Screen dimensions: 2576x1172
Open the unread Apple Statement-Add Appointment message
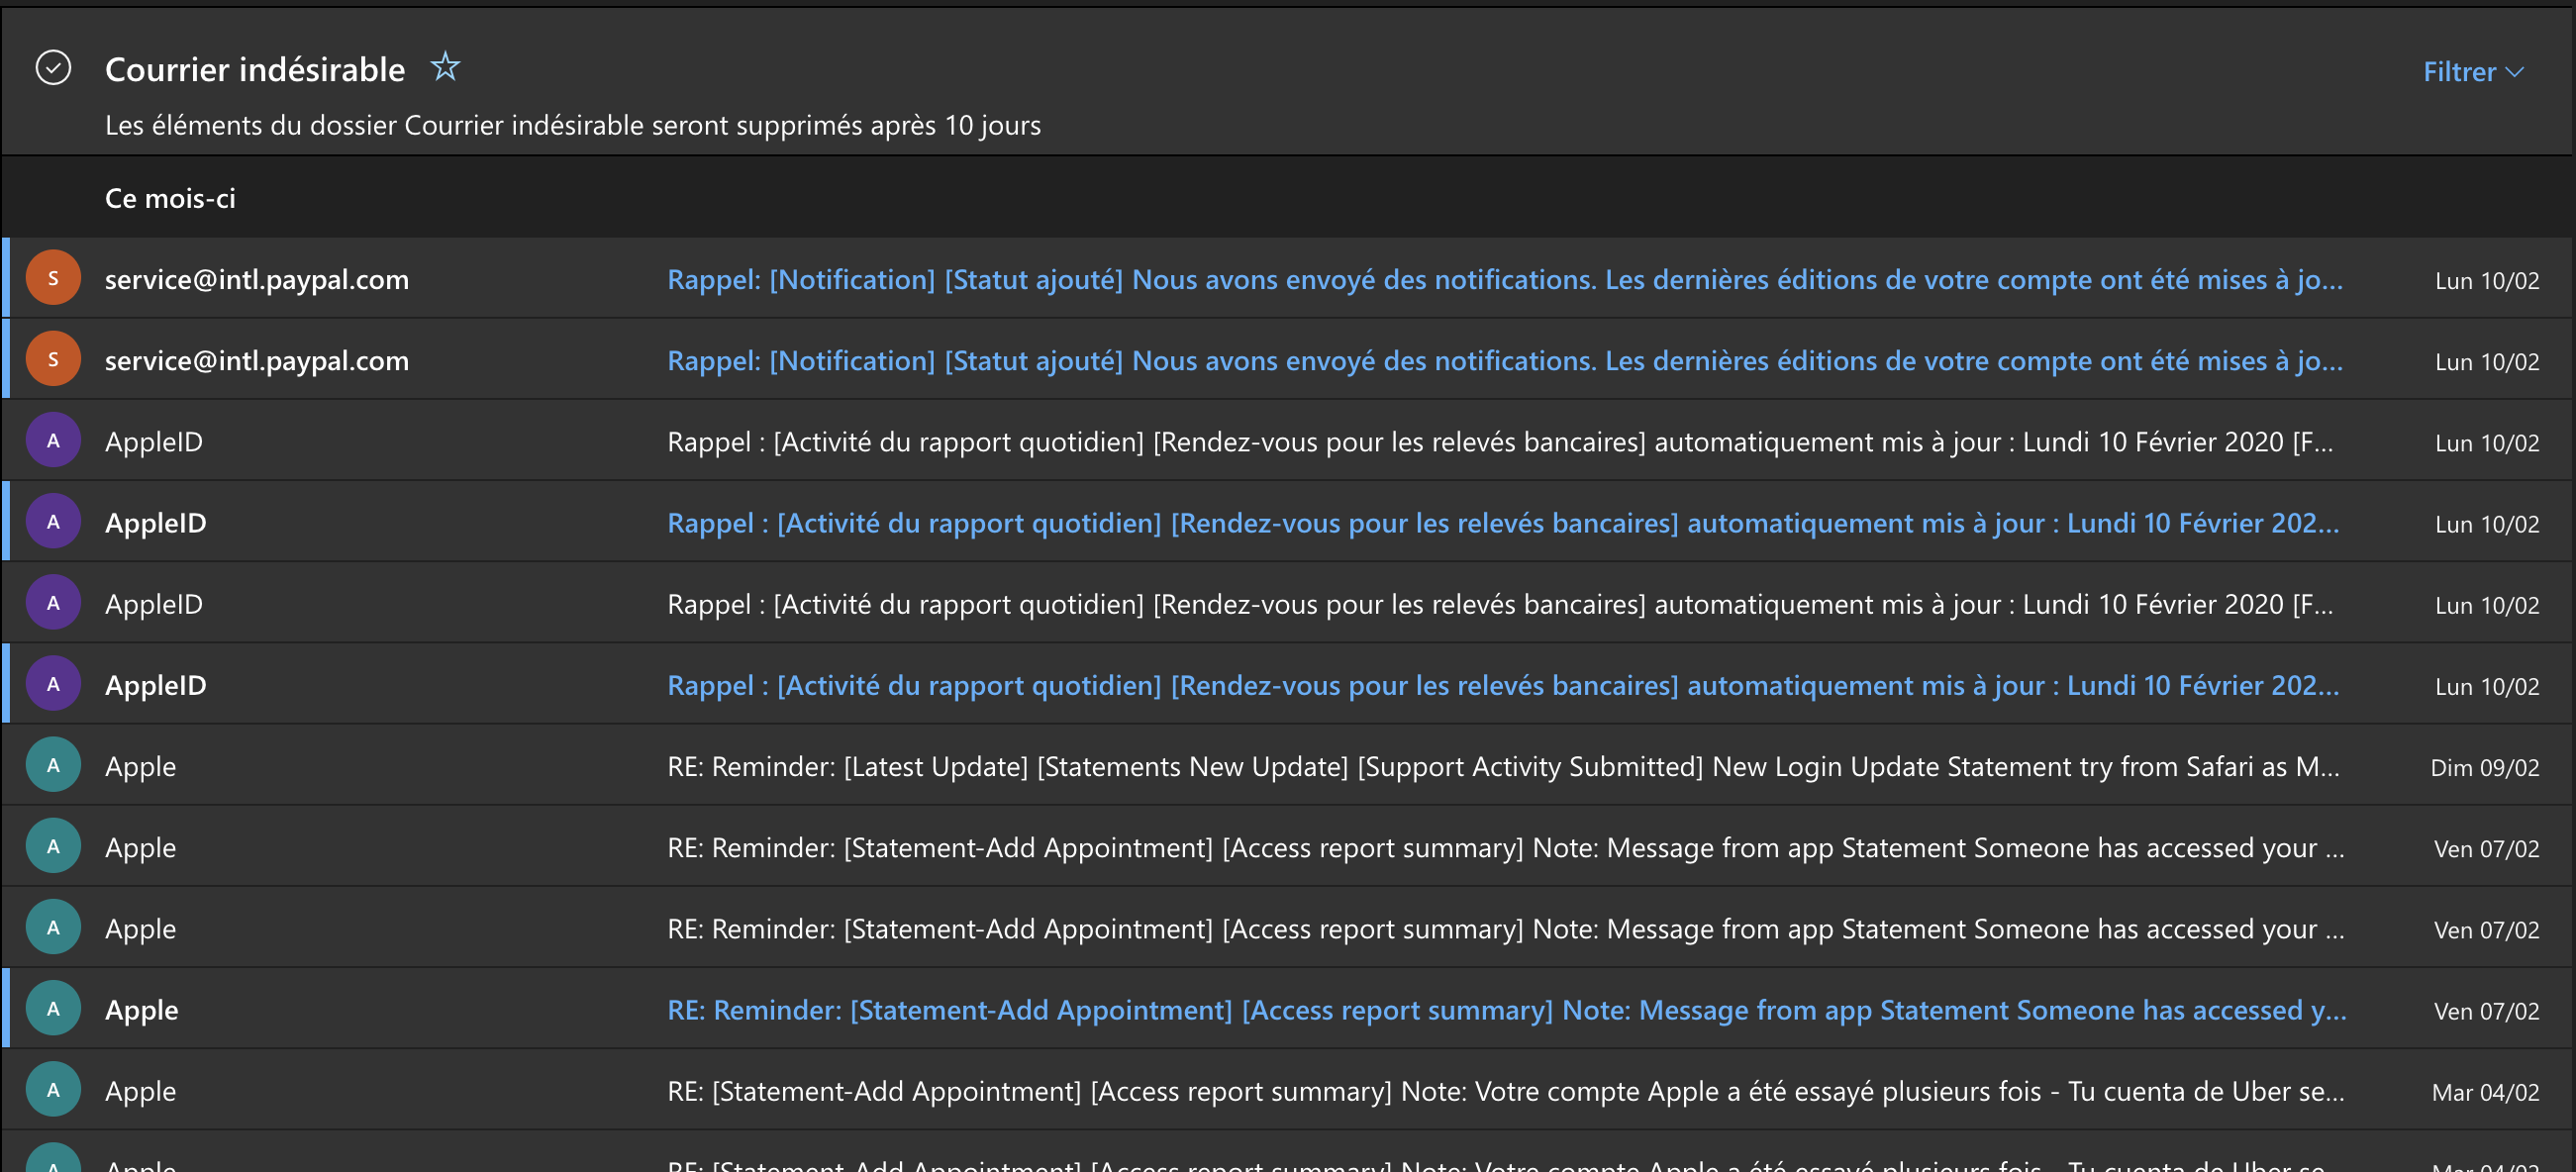1506,1010
